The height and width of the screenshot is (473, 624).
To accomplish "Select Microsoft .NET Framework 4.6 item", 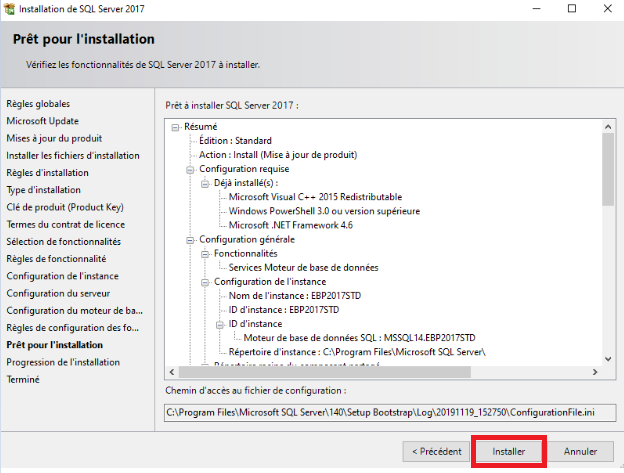I will point(291,225).
